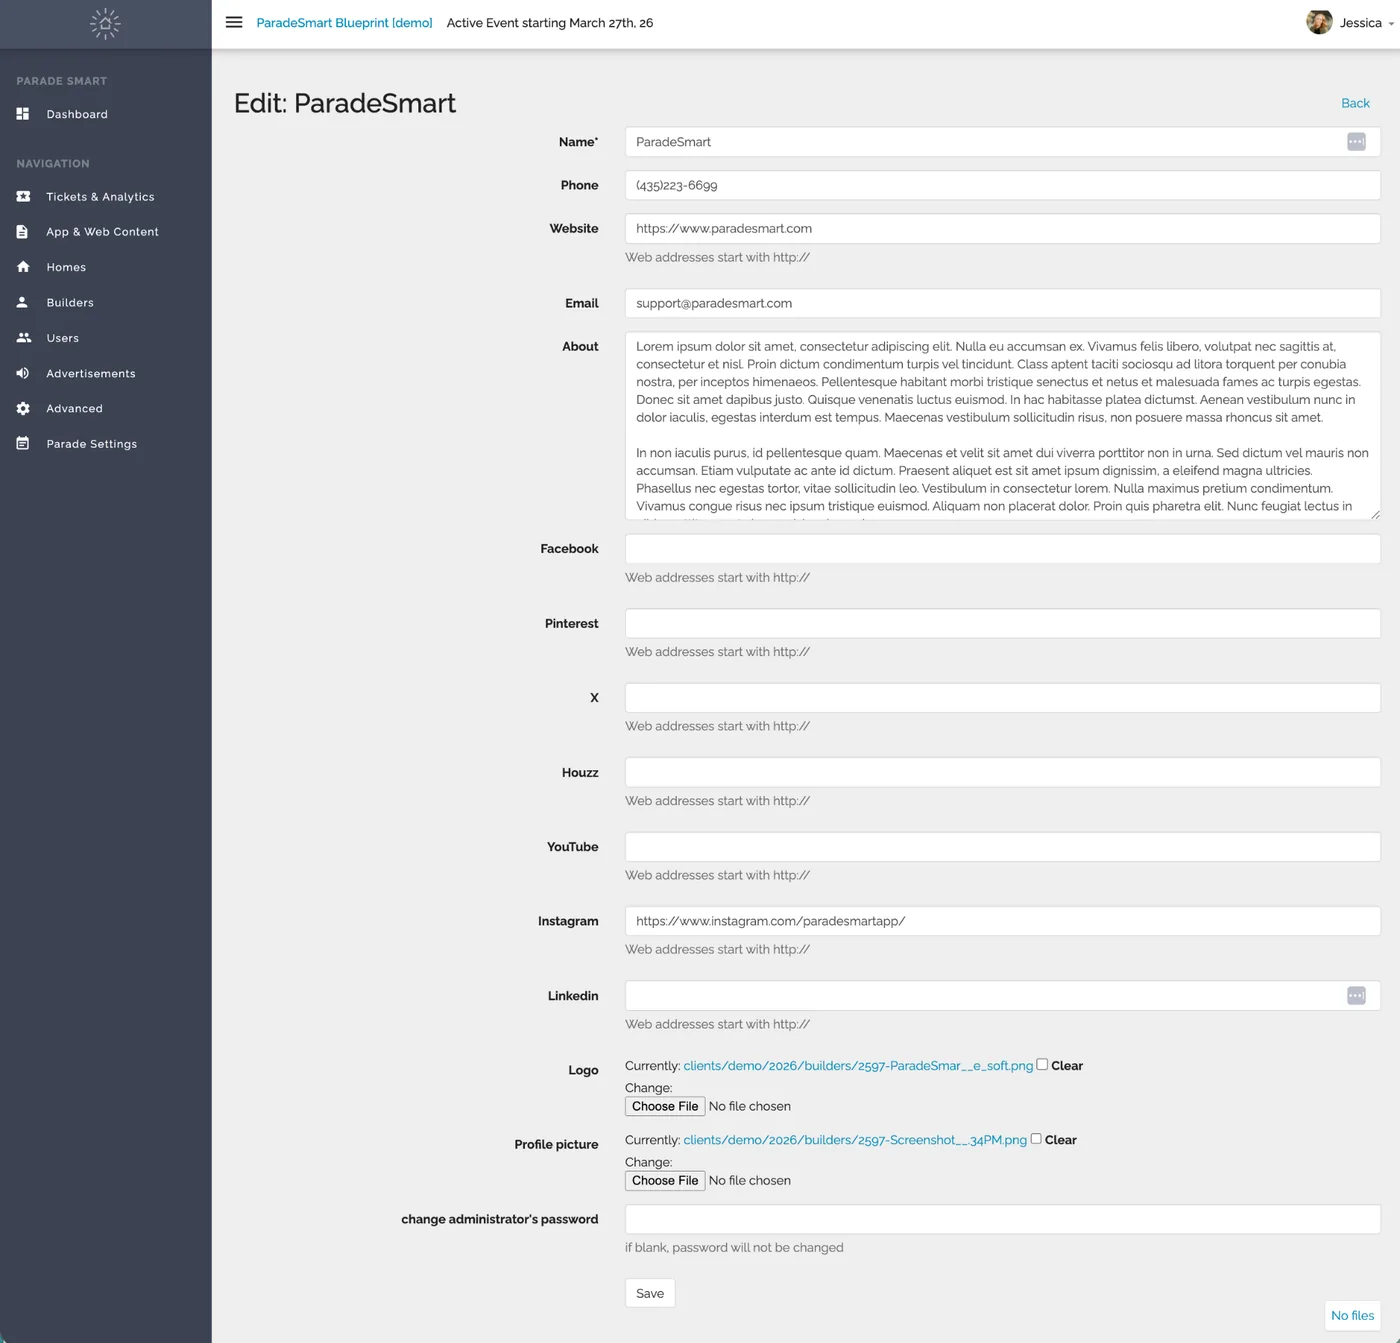Click the App & Web Content document icon
This screenshot has width=1400, height=1343.
[22, 232]
